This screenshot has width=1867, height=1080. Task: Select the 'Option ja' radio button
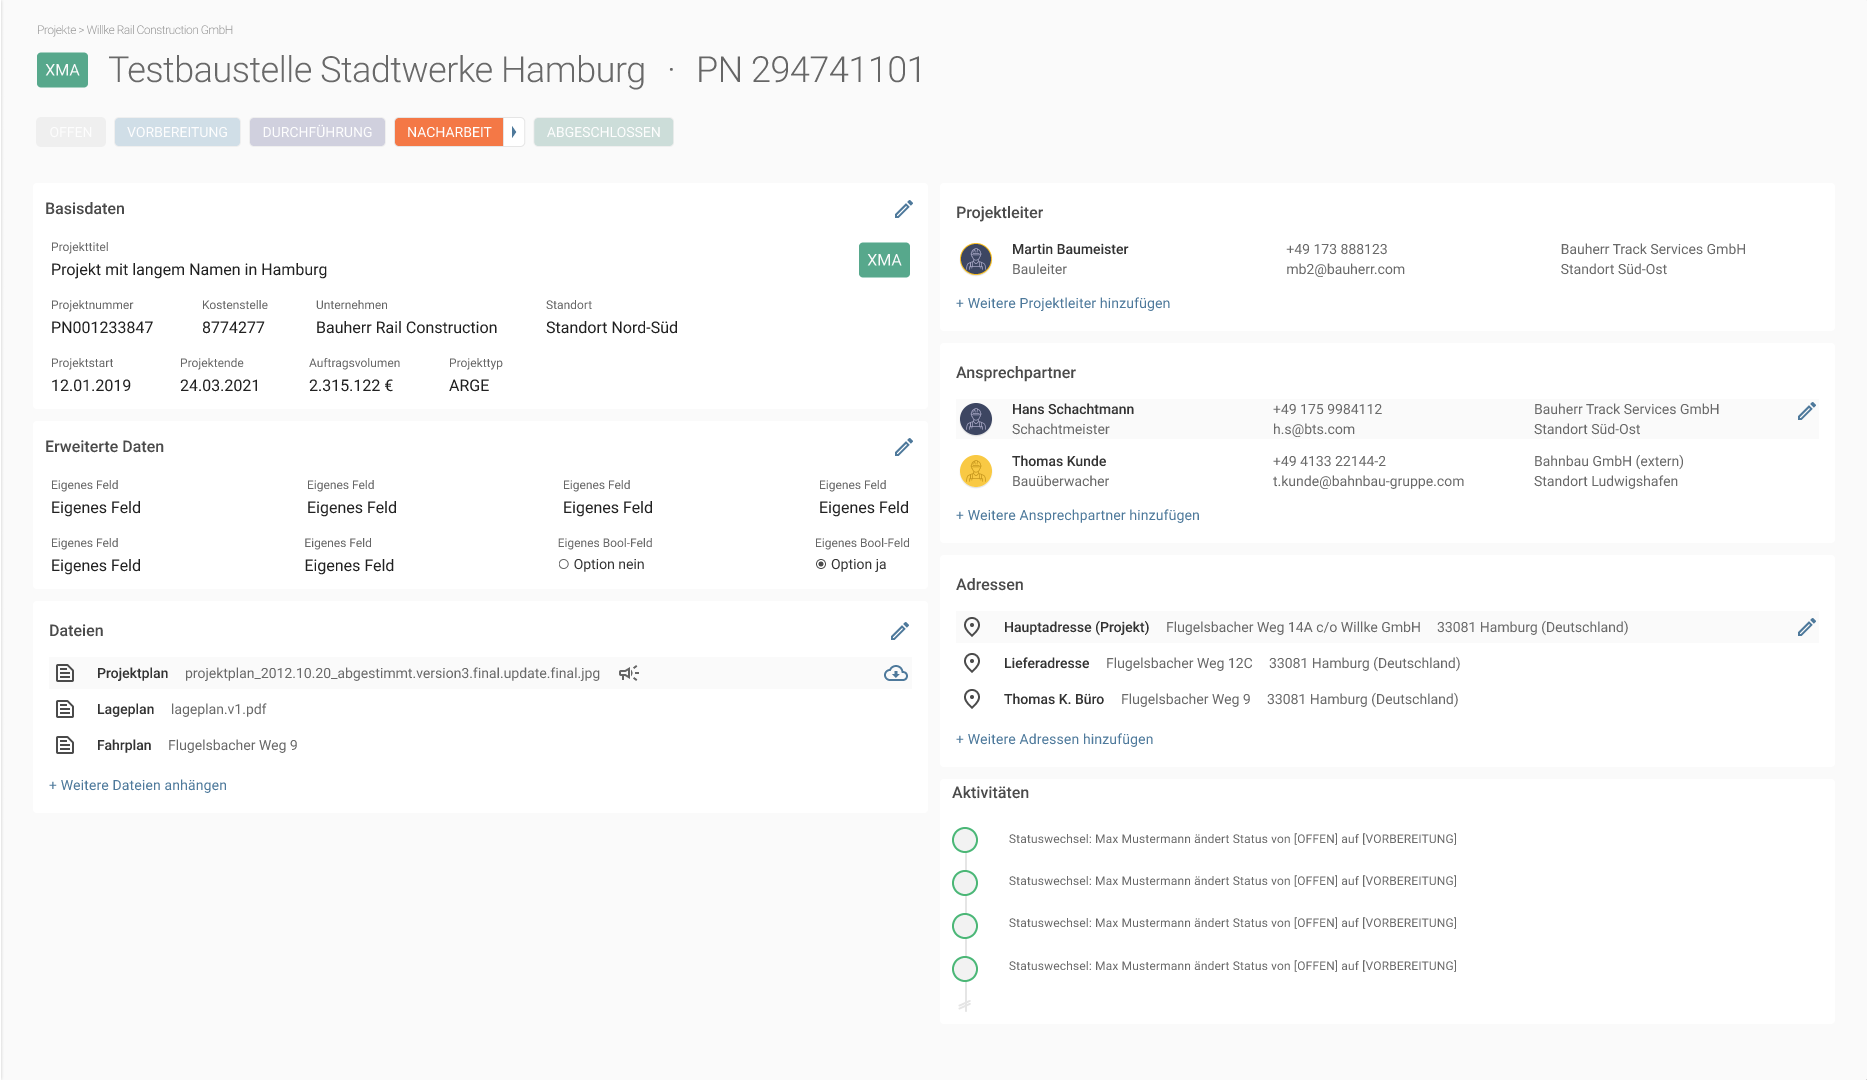pos(821,564)
